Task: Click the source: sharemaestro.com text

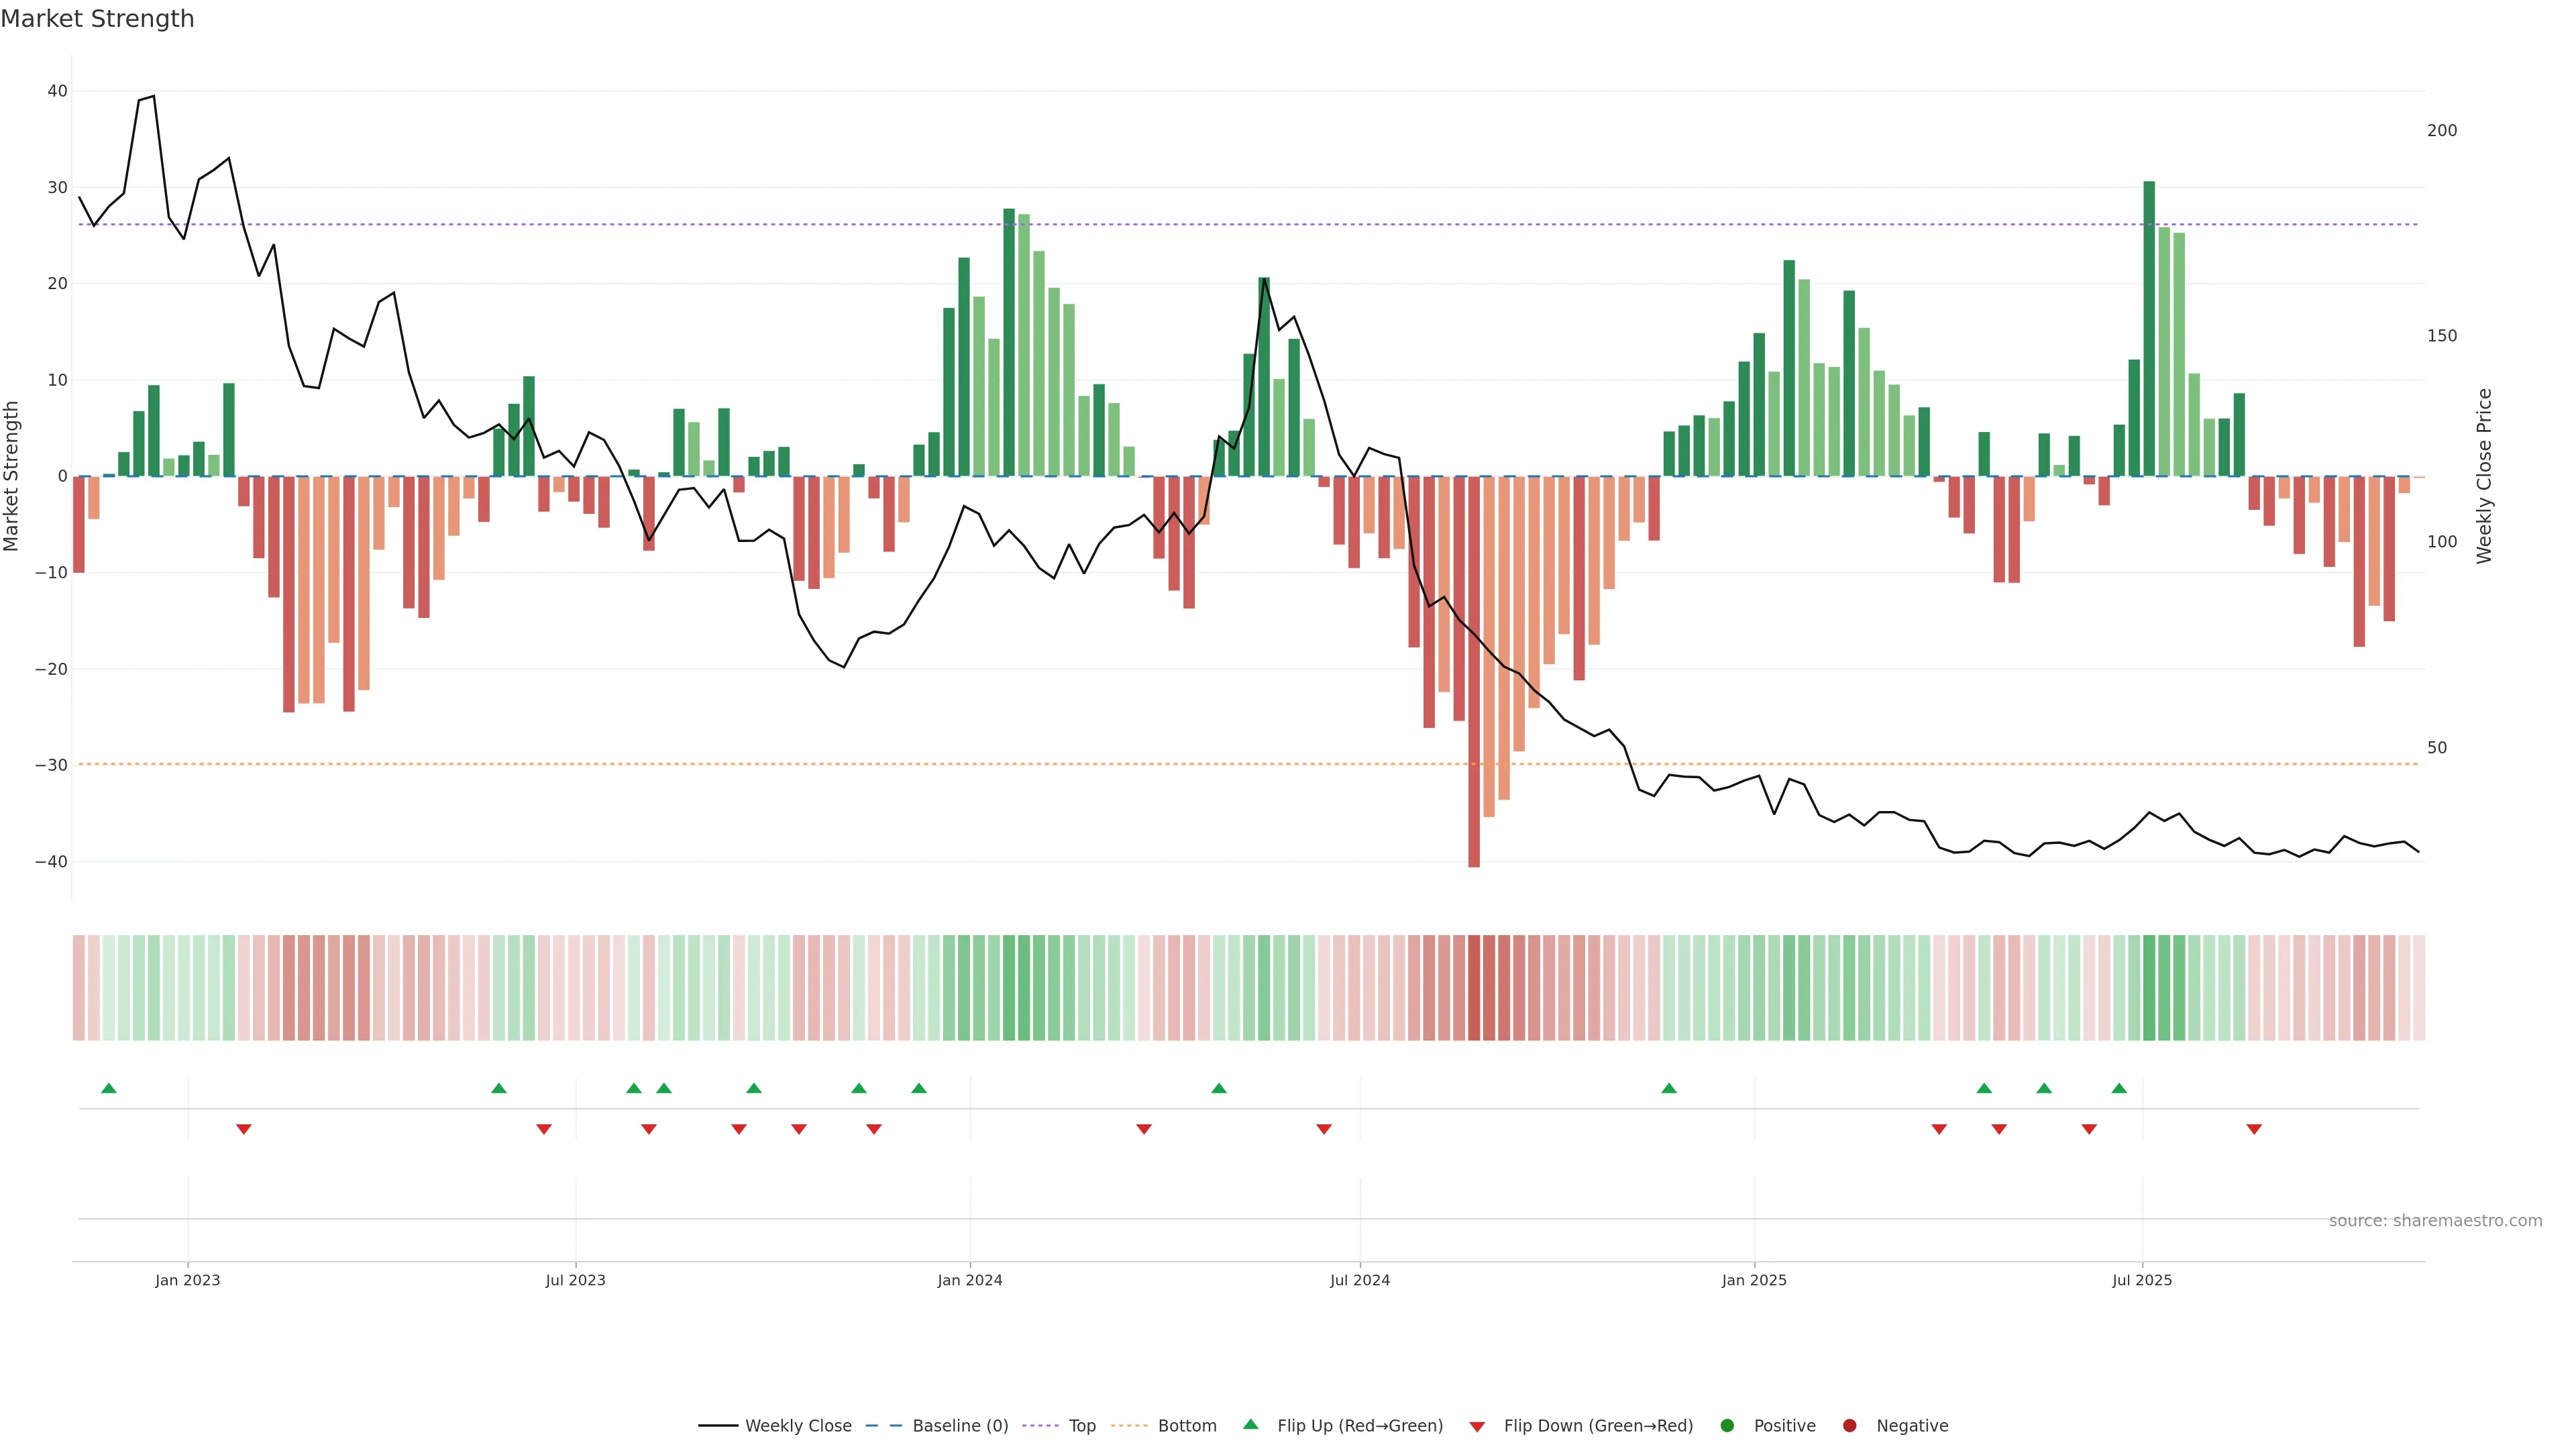Action: coord(2435,1221)
